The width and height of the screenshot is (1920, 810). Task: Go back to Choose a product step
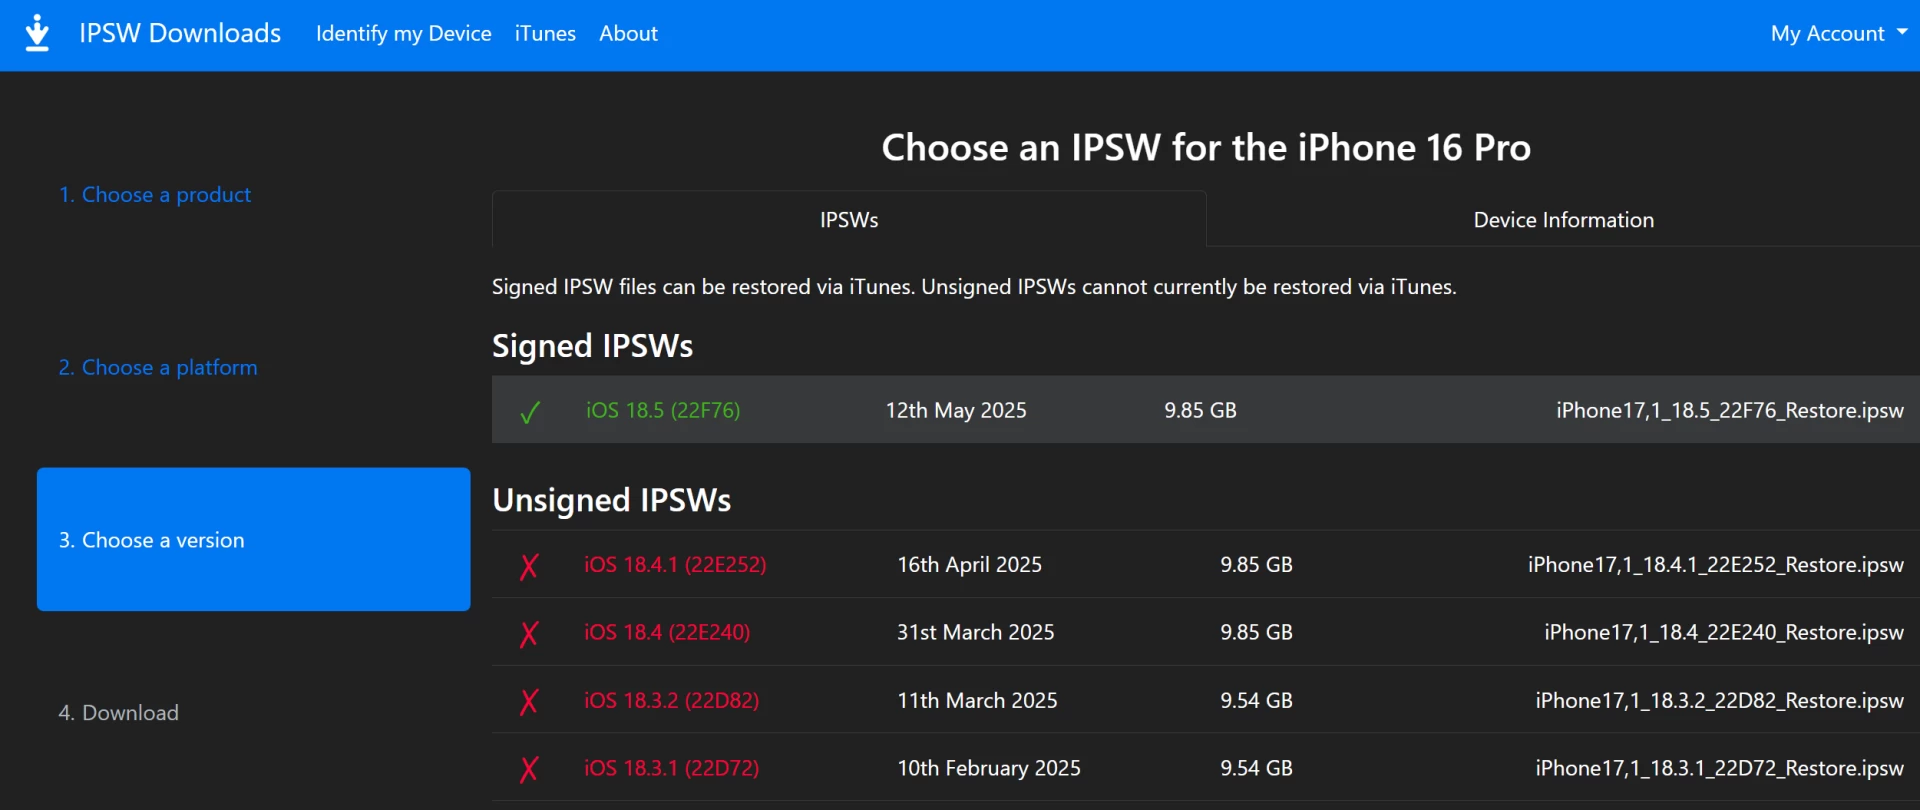point(155,195)
